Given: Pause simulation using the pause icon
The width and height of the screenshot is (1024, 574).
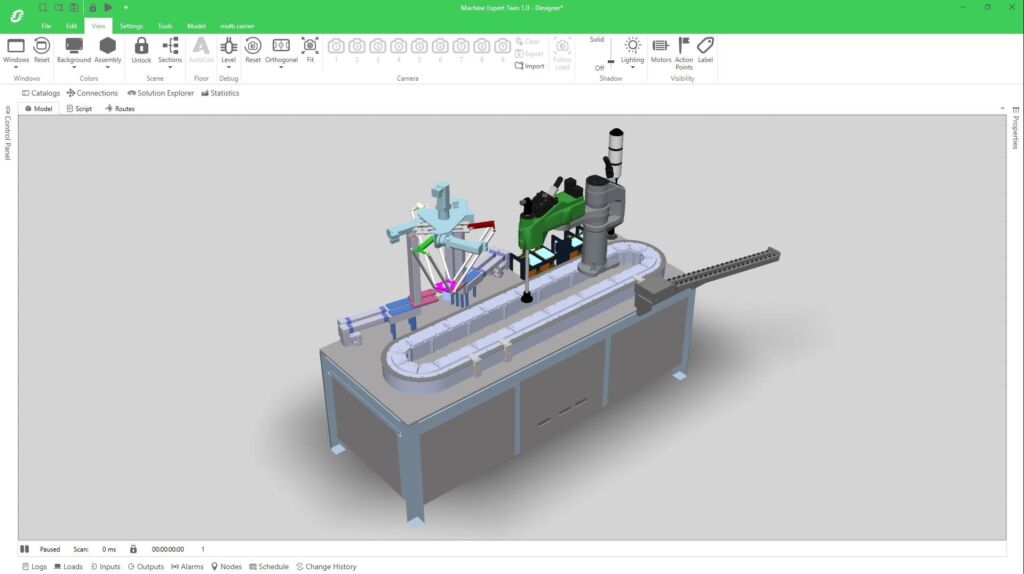Looking at the screenshot, I should 24,549.
